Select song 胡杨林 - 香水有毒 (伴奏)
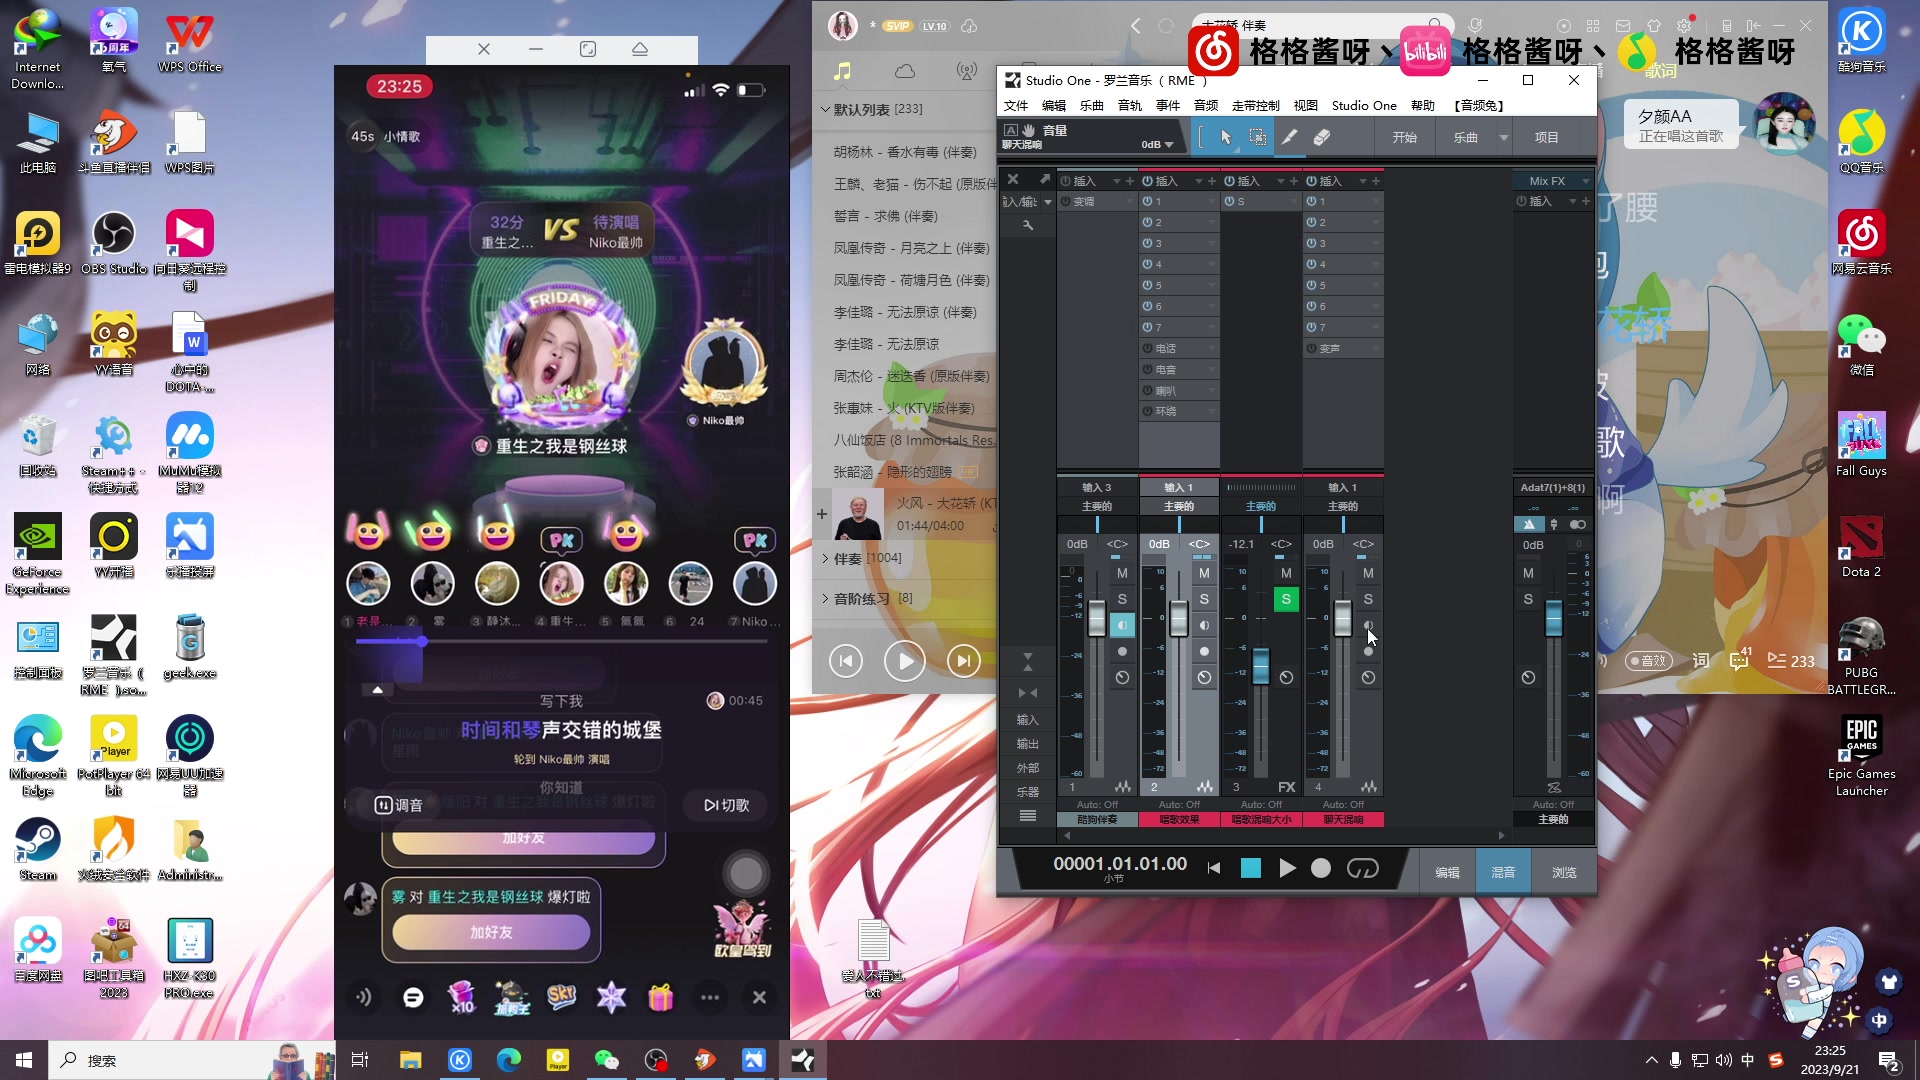Screen dimensions: 1920x1080 [x=905, y=152]
